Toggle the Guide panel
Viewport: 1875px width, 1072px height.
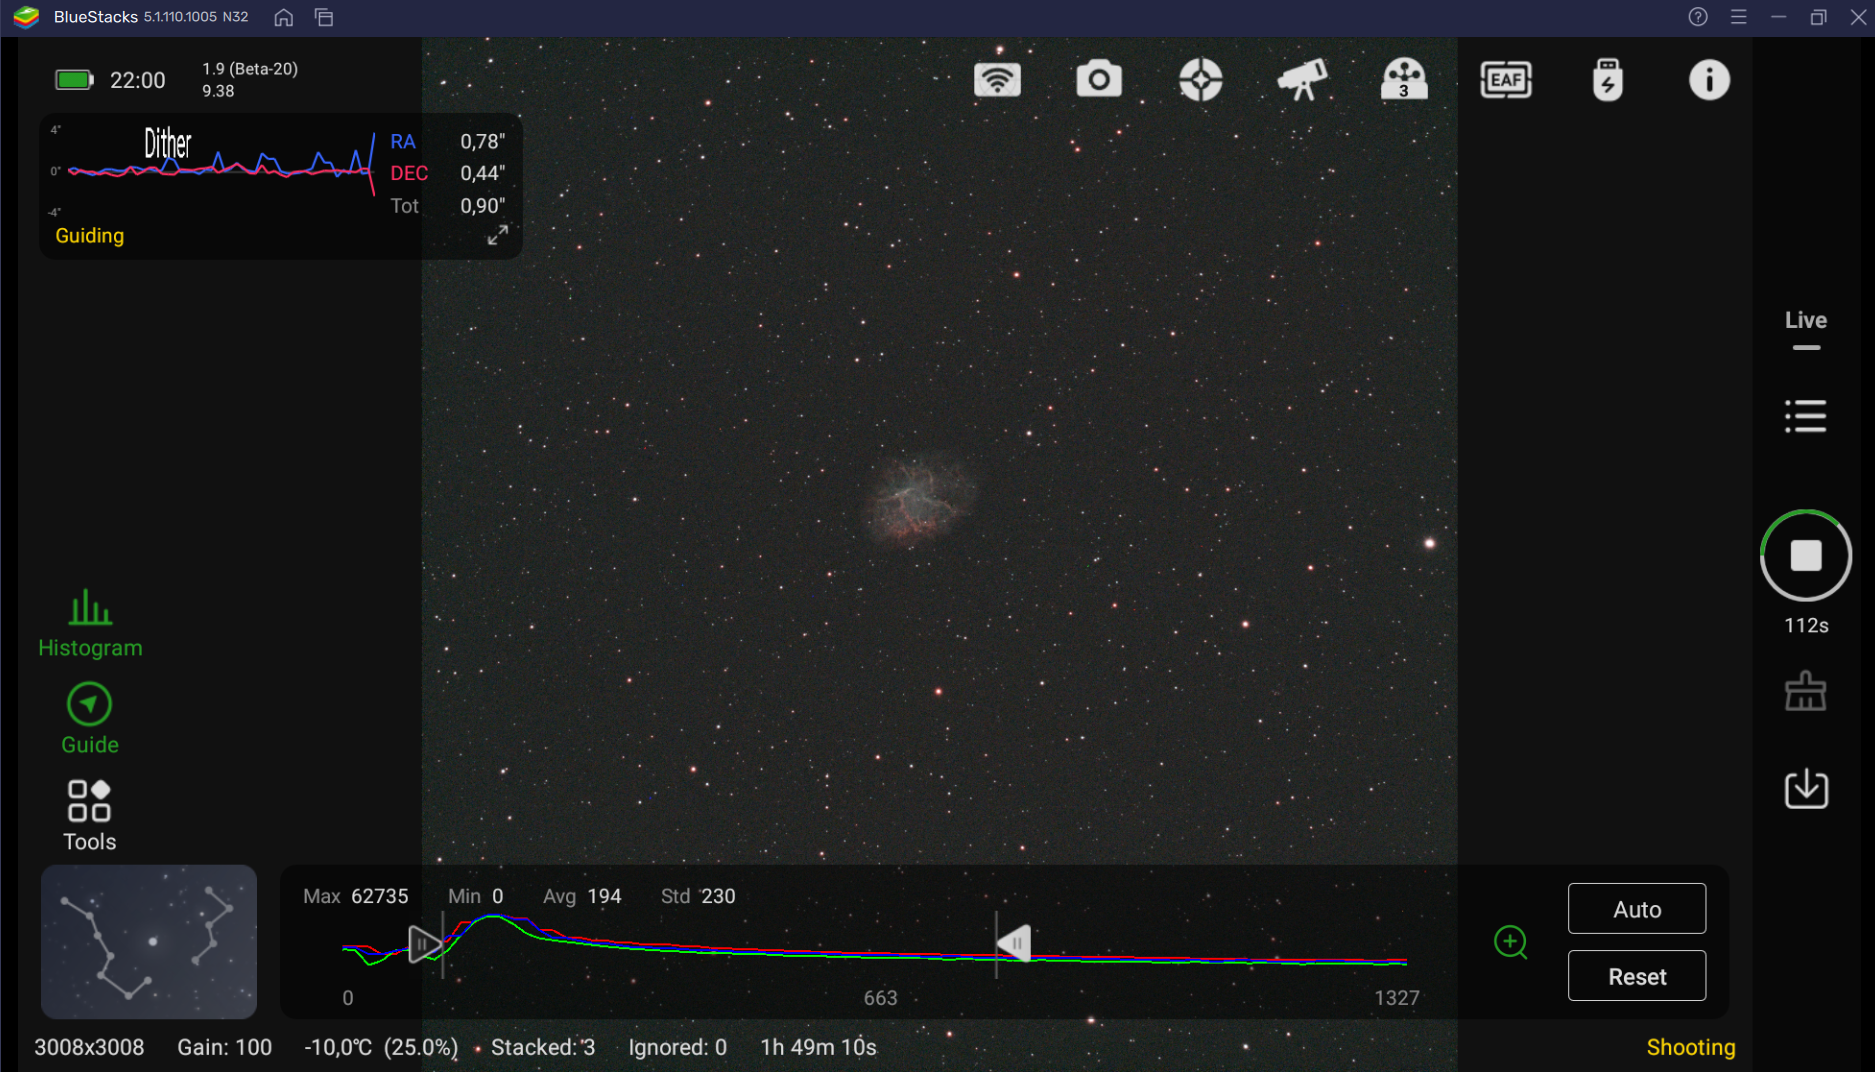click(x=90, y=719)
